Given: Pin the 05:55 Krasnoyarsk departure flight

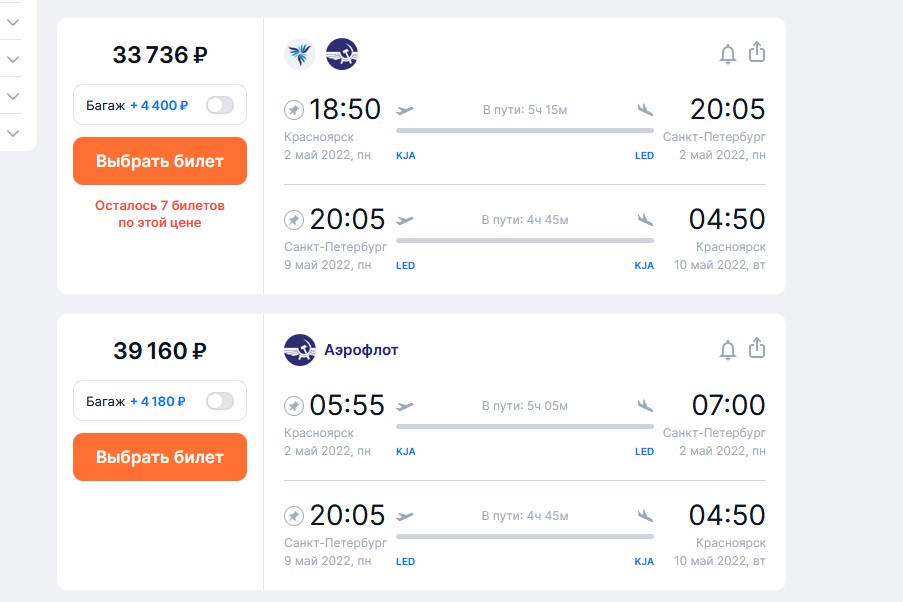Looking at the screenshot, I should [294, 406].
